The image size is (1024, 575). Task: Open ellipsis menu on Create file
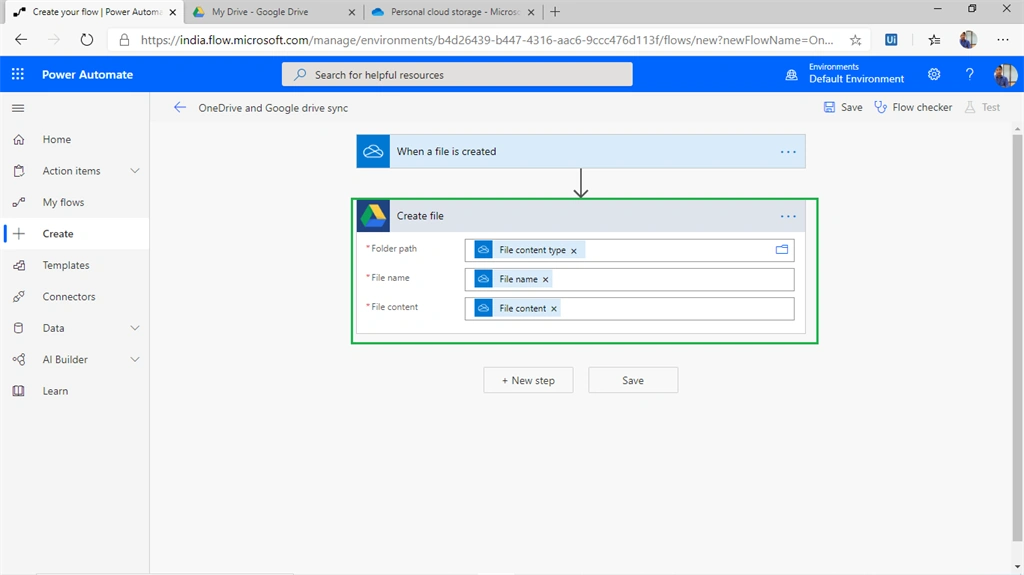788,216
